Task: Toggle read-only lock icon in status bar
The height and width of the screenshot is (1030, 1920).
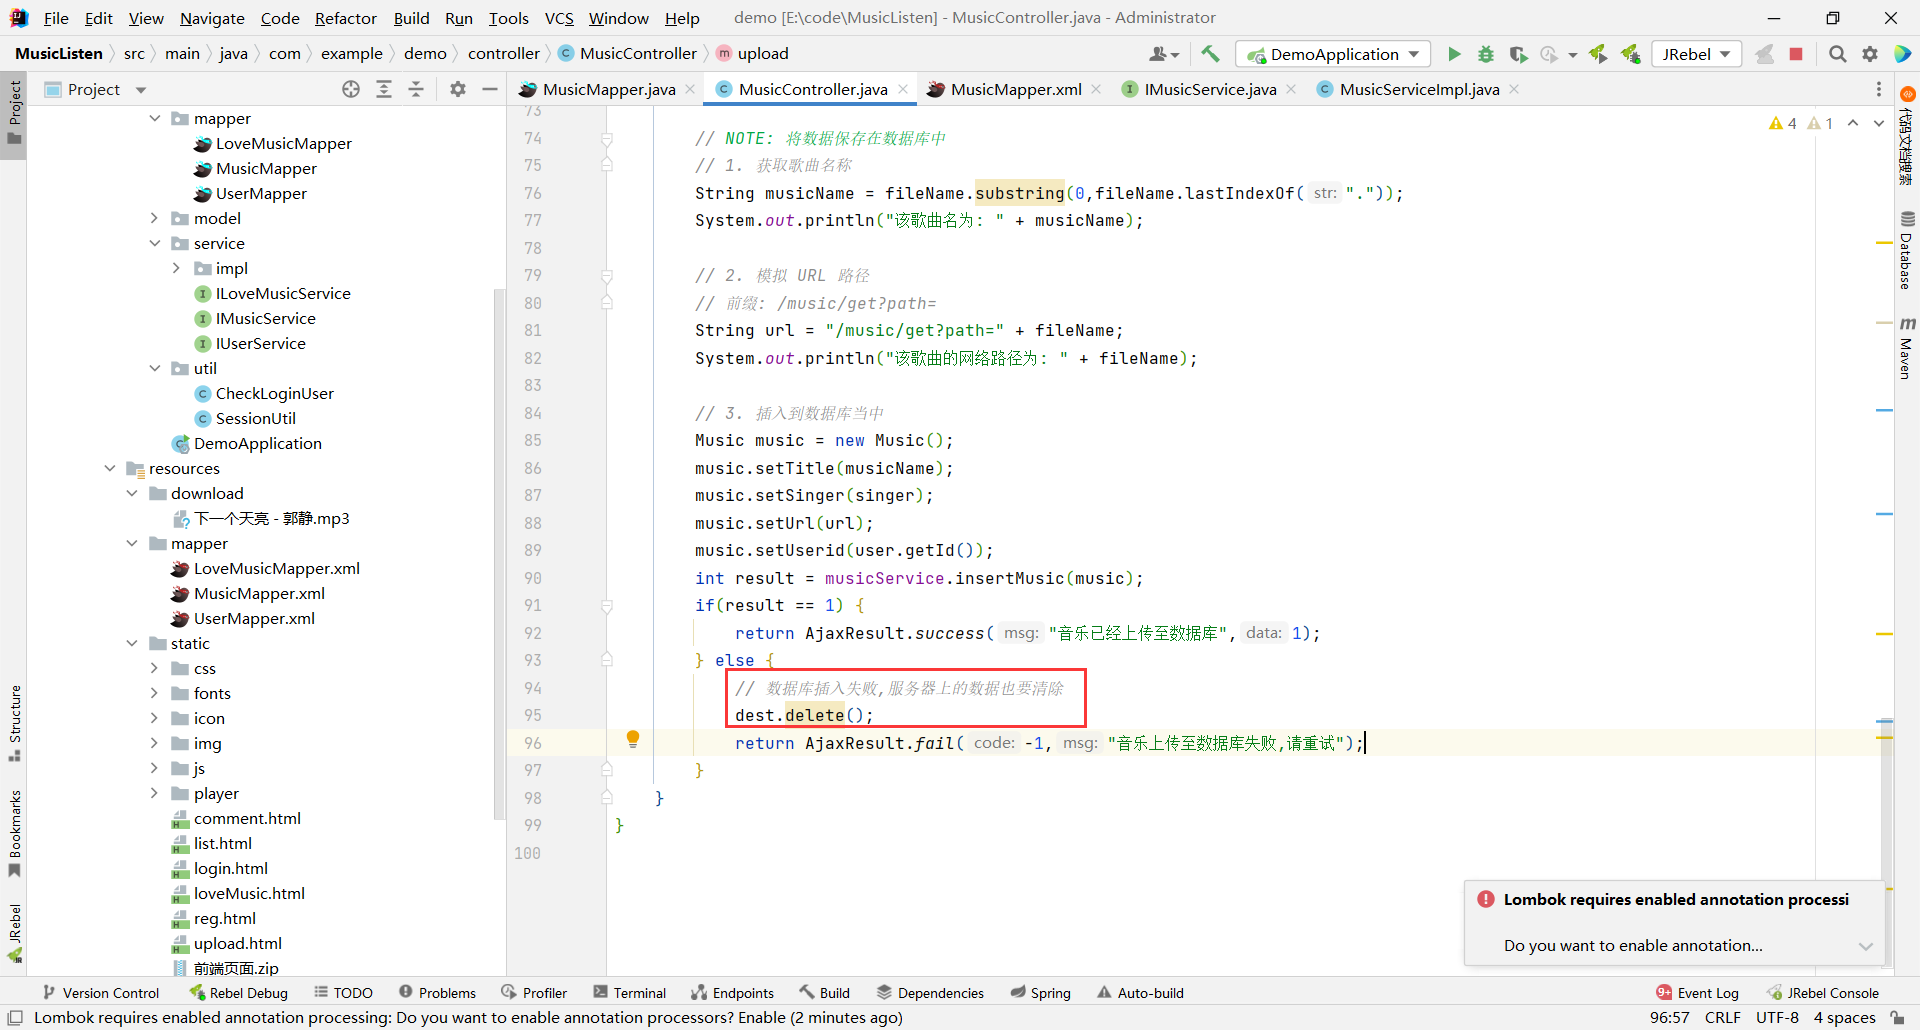Action: (1897, 1018)
